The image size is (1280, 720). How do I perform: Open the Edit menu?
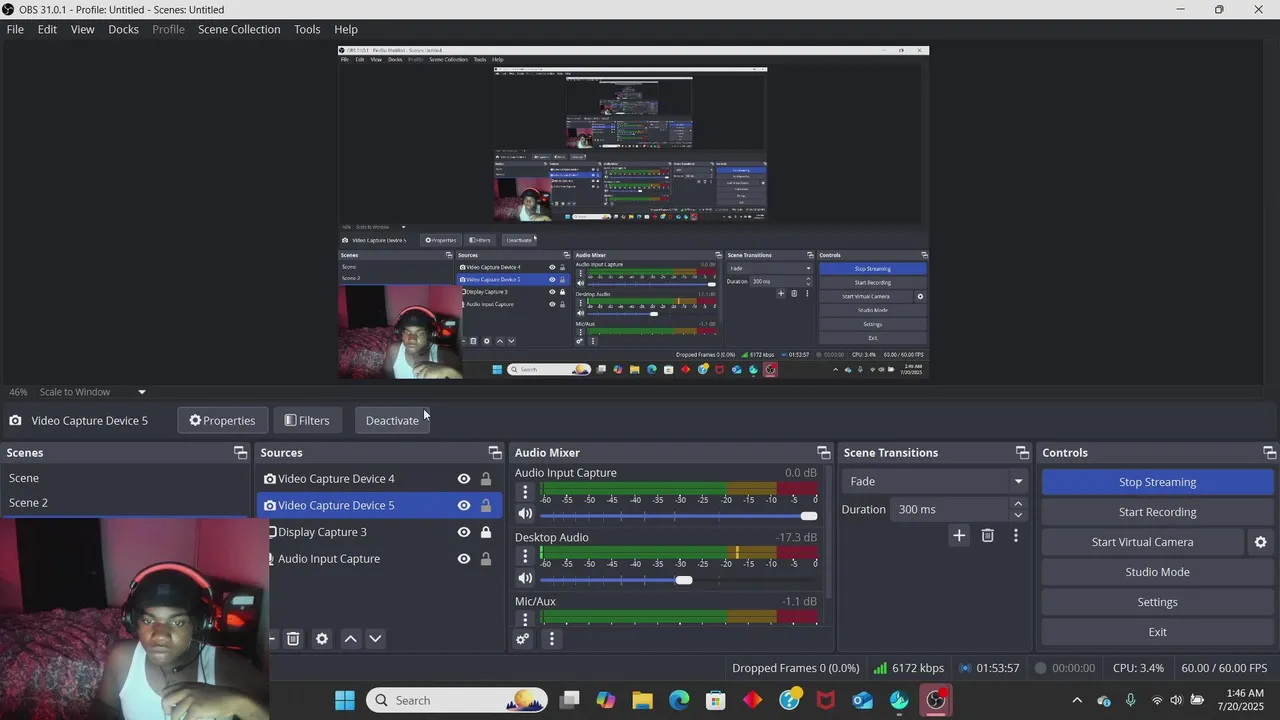click(x=47, y=29)
